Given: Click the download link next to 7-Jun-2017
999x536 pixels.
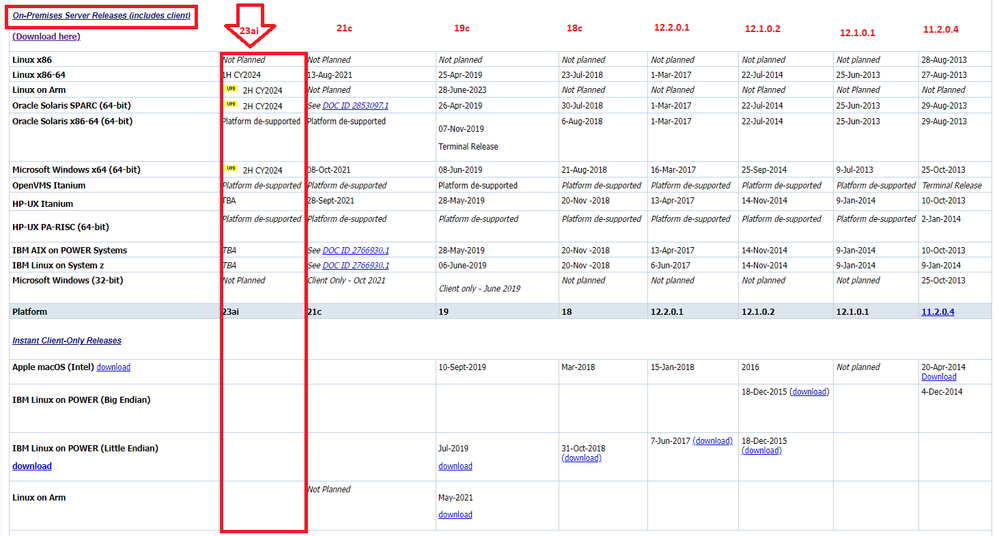Looking at the screenshot, I should [x=712, y=441].
